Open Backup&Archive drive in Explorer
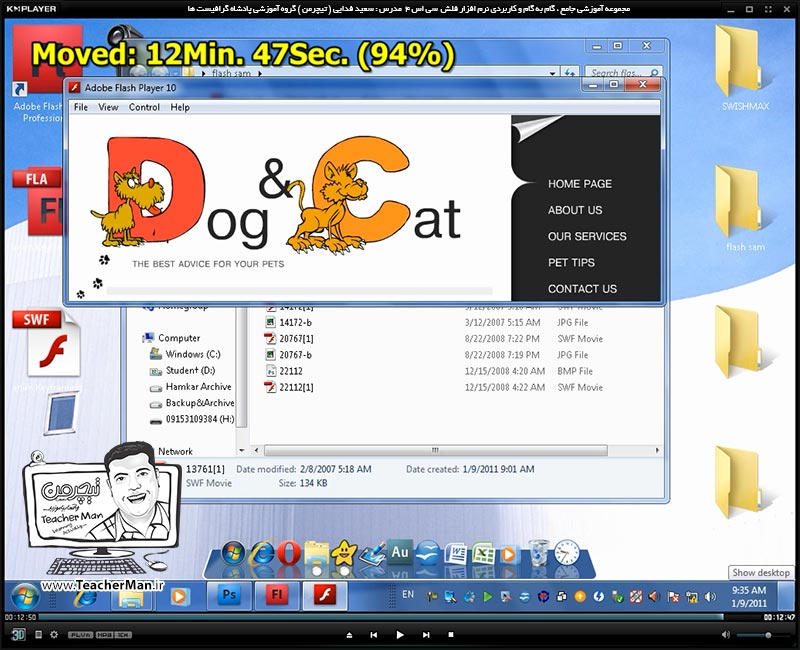The height and width of the screenshot is (650, 800). pyautogui.click(x=199, y=403)
